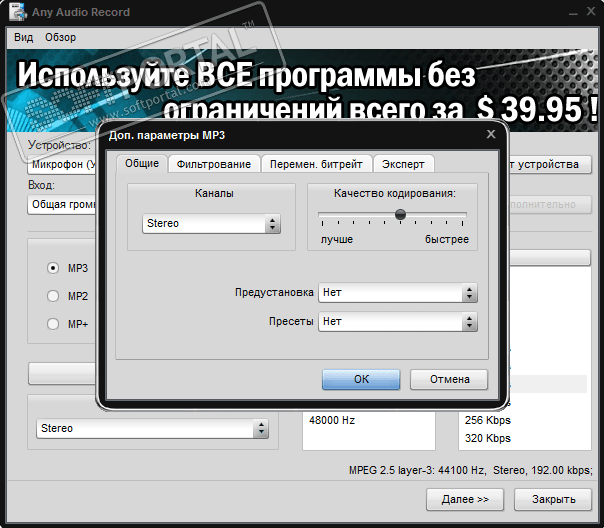Close the Доп. параметры MP3 dialog
Screen dimensions: 604x528
point(491,134)
